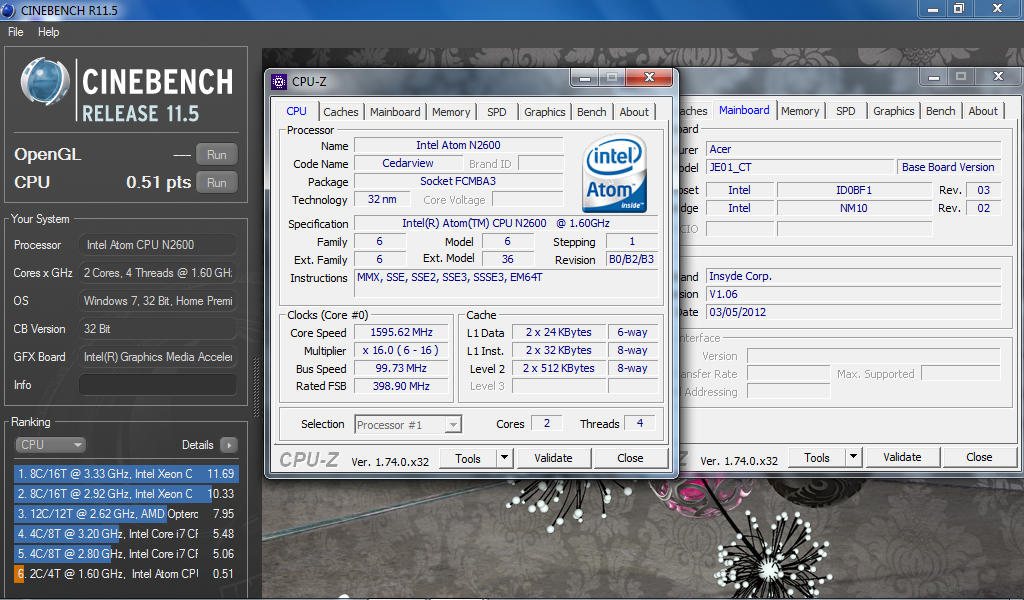Switch to Memory tab in back CPU-Z
This screenshot has height=600, width=1024.
[800, 111]
